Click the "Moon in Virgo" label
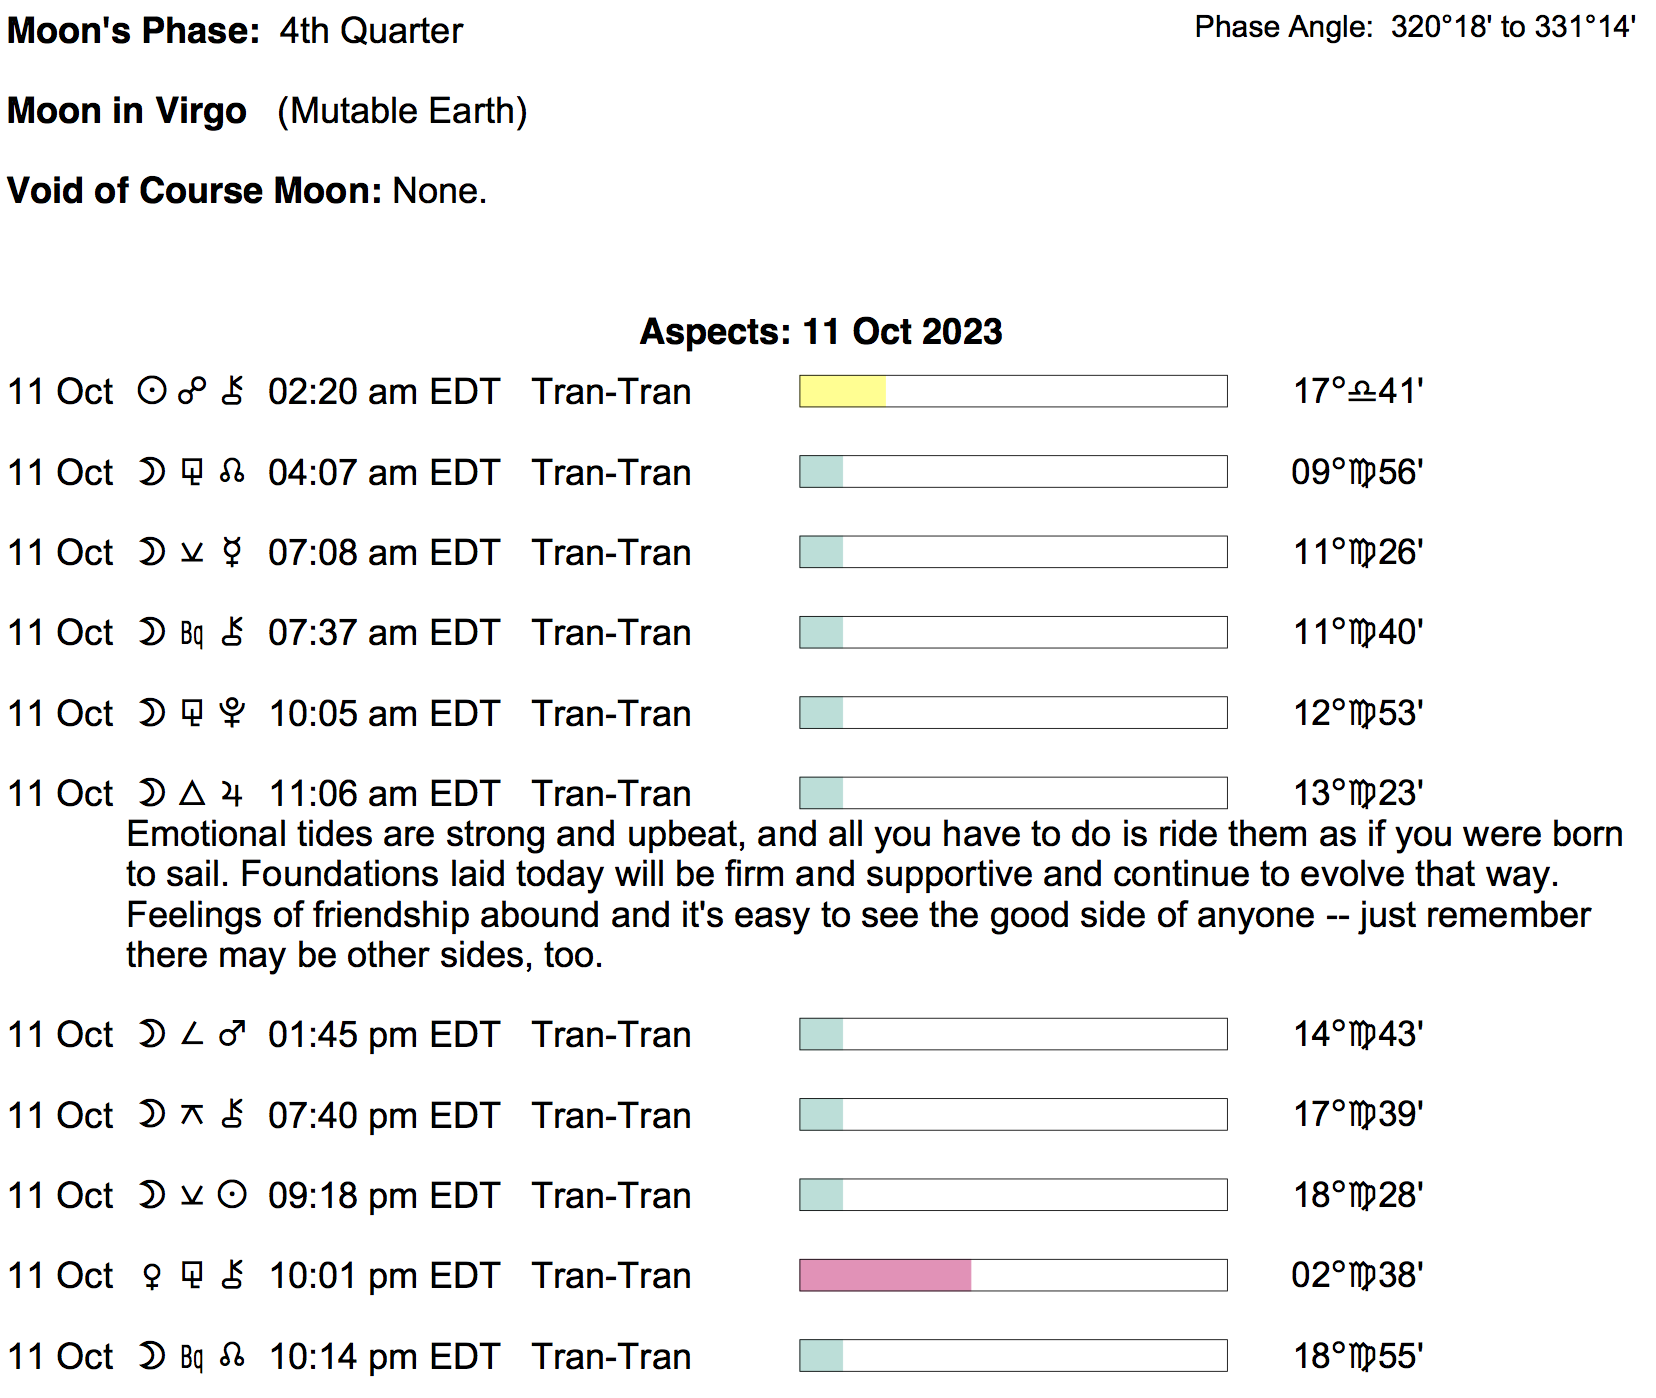Viewport: 1656px width, 1398px height. [x=127, y=111]
